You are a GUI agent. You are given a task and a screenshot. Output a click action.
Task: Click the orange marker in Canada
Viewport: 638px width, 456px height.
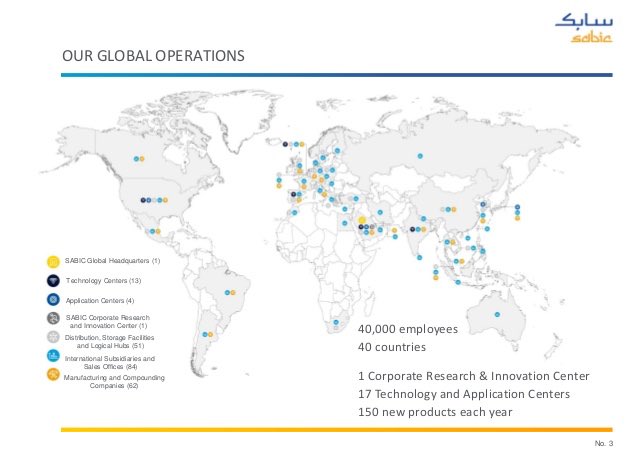pyautogui.click(x=142, y=159)
